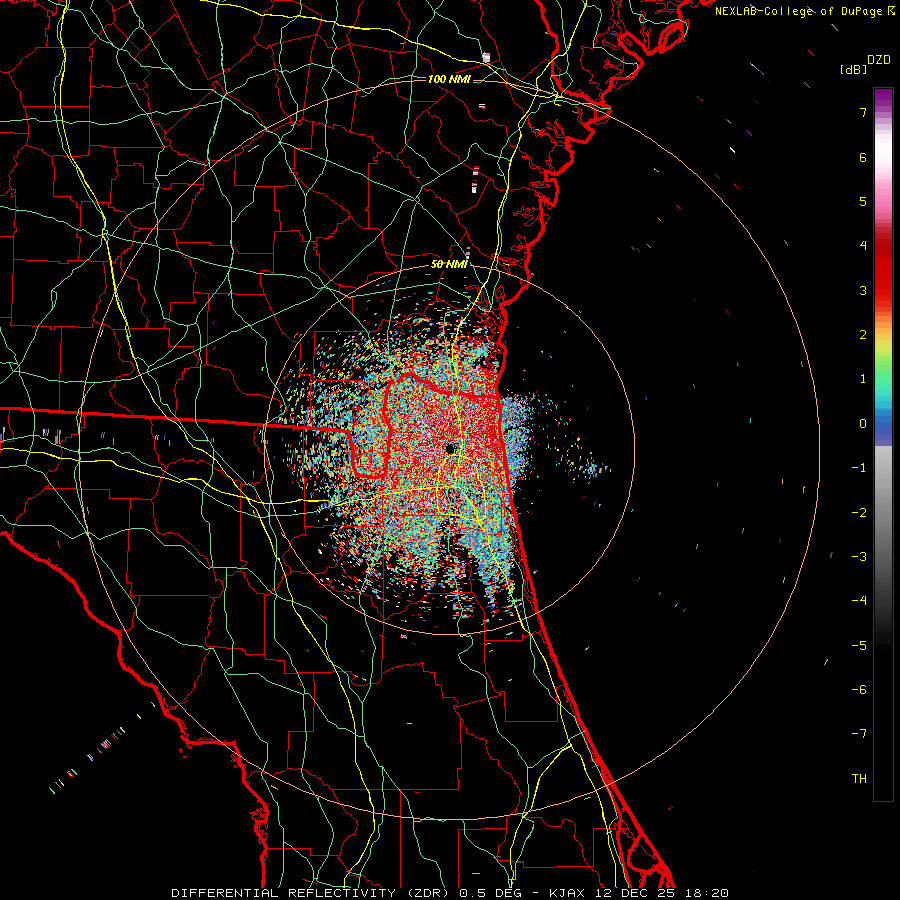
Task: Click the -4 value on the color scale
Action: pyautogui.click(x=859, y=600)
